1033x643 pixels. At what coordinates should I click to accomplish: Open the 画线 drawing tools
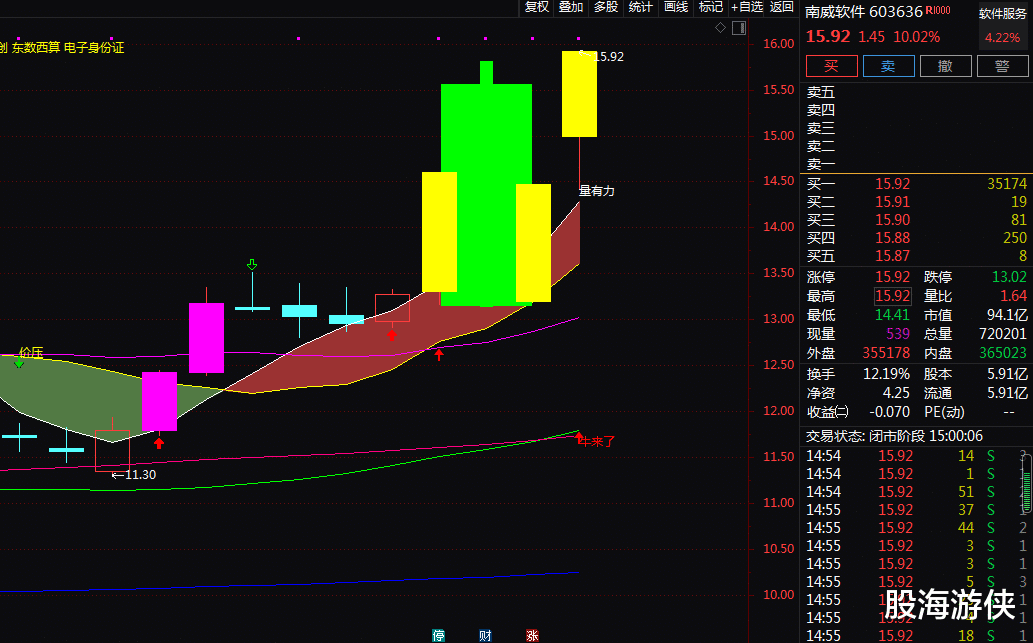(676, 7)
